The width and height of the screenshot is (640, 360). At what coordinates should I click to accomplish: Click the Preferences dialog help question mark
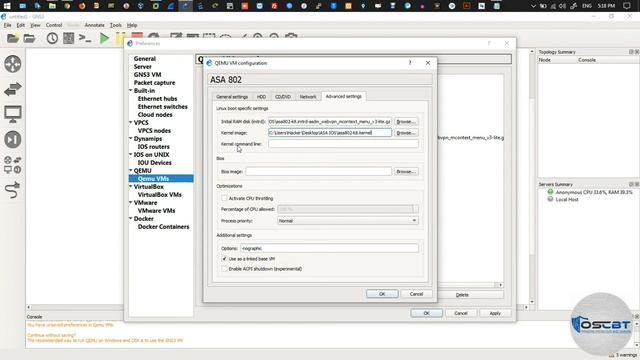[x=489, y=43]
